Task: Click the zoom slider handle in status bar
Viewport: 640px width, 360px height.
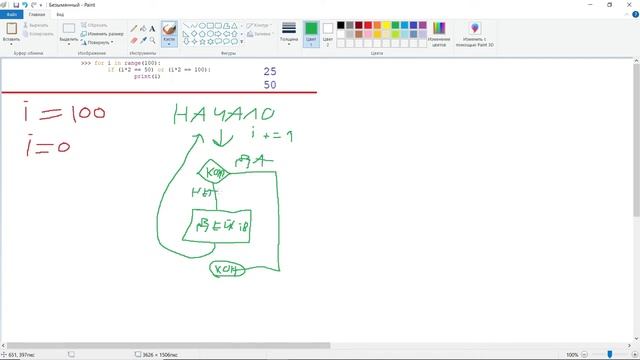Action: click(610, 355)
